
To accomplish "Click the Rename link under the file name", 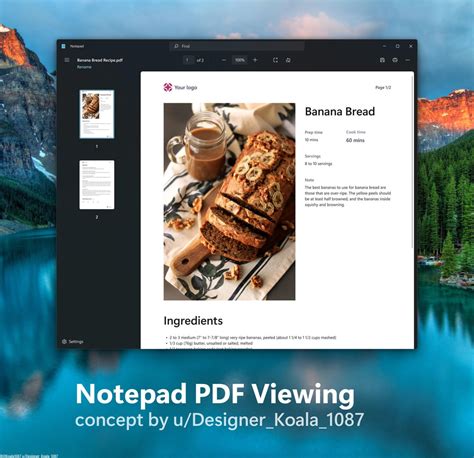I will point(84,67).
